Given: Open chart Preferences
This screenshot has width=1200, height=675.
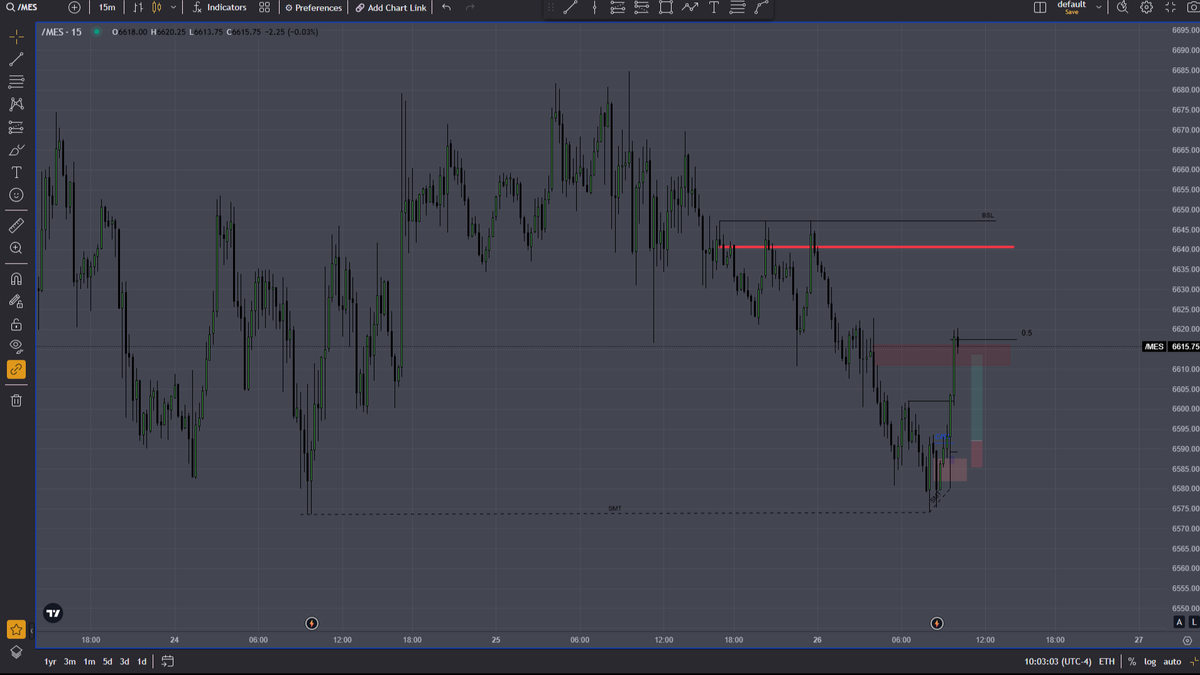Looking at the screenshot, I should tap(313, 7).
